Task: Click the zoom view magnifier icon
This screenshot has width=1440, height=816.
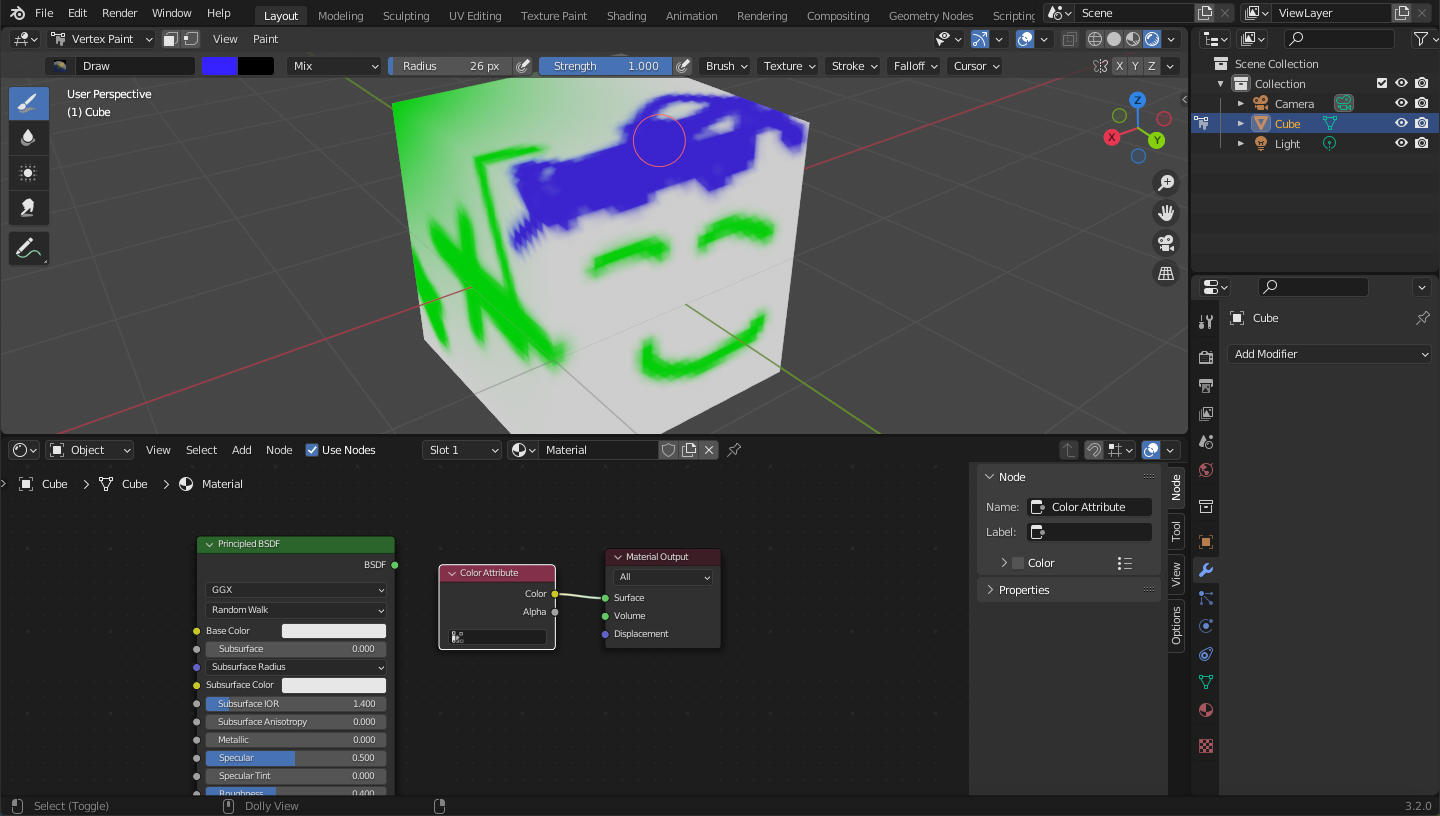Action: [x=1165, y=182]
